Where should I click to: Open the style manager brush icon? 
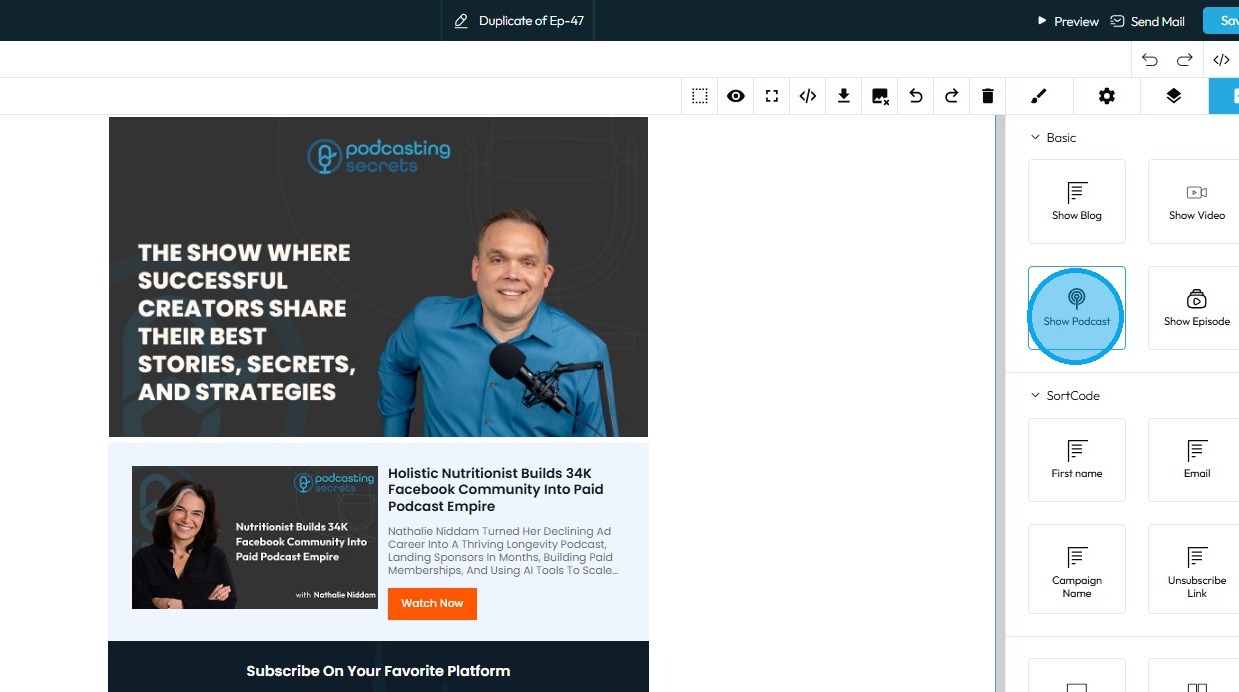(x=1038, y=96)
